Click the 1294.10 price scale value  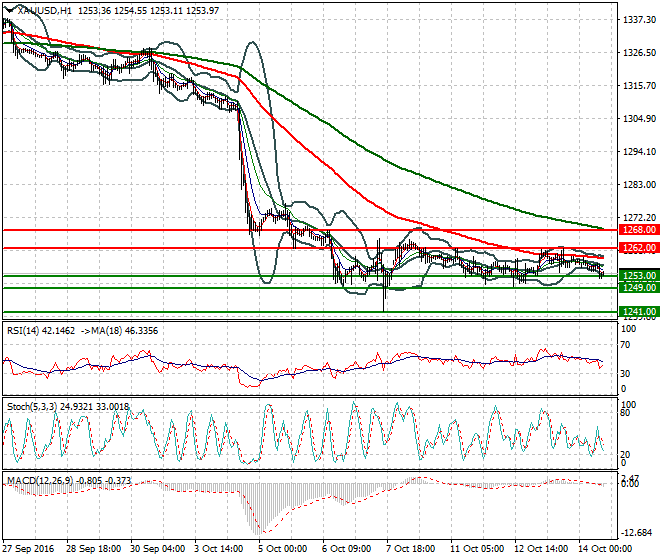[639, 152]
